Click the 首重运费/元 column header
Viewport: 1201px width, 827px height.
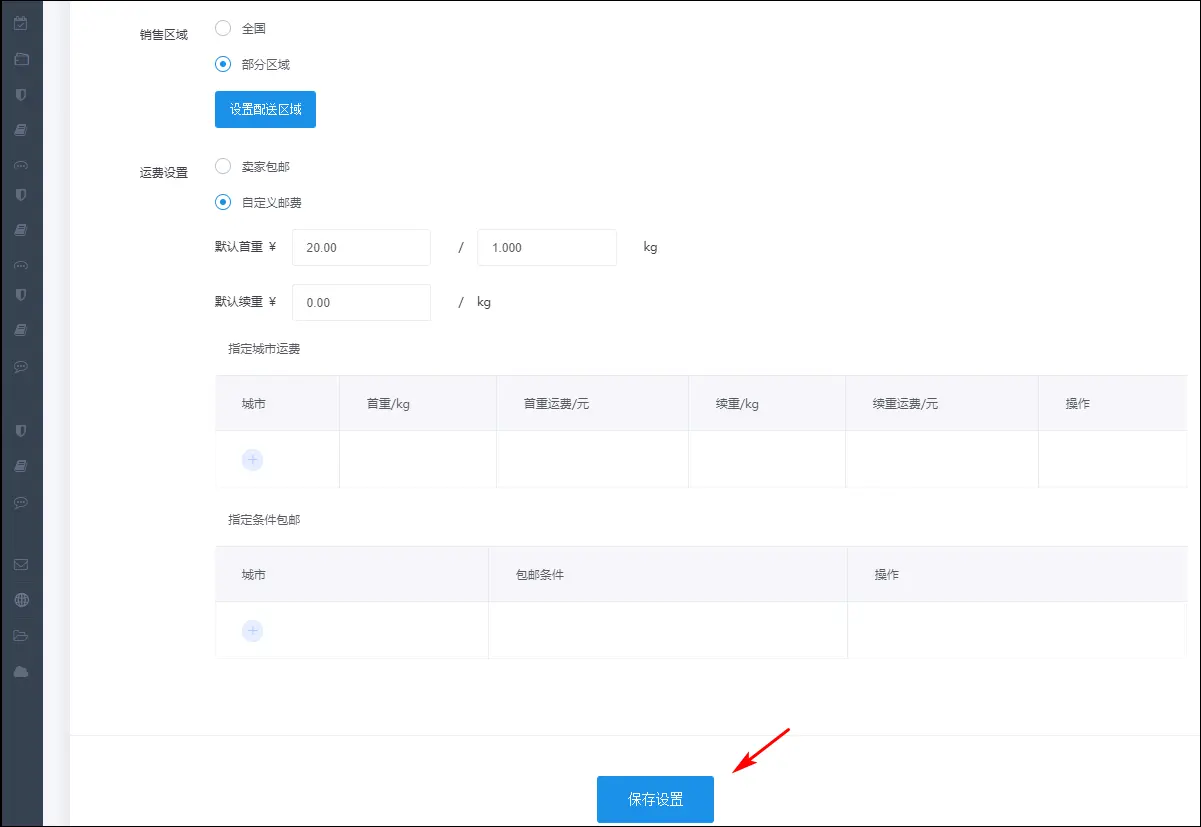click(x=556, y=404)
